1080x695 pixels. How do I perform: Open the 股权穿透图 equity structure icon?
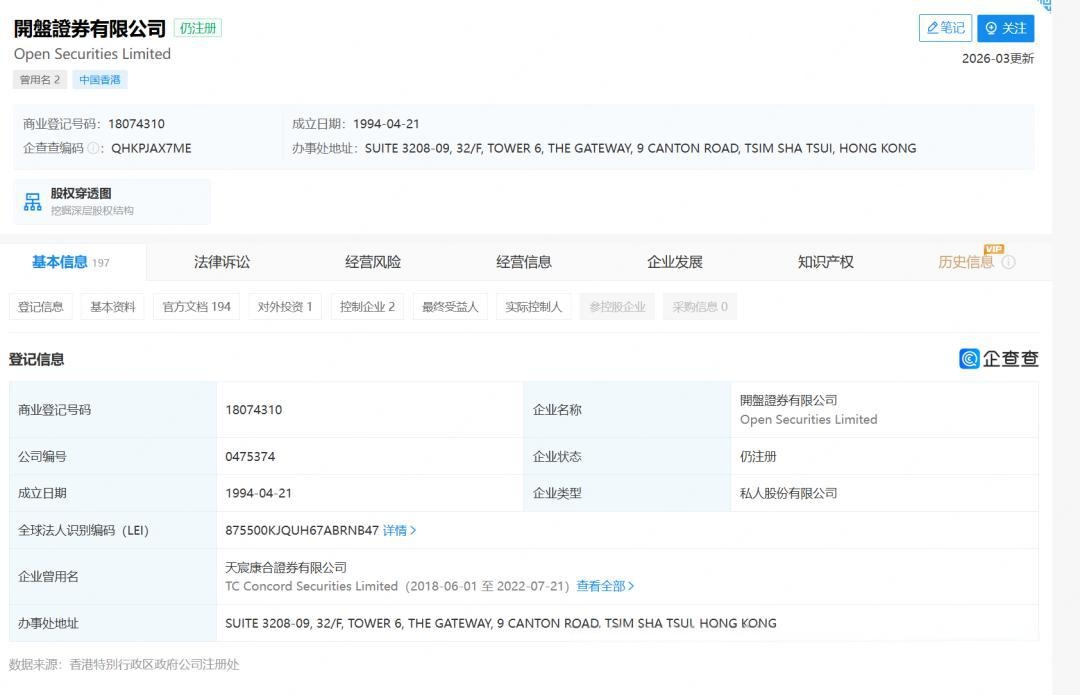coord(32,202)
